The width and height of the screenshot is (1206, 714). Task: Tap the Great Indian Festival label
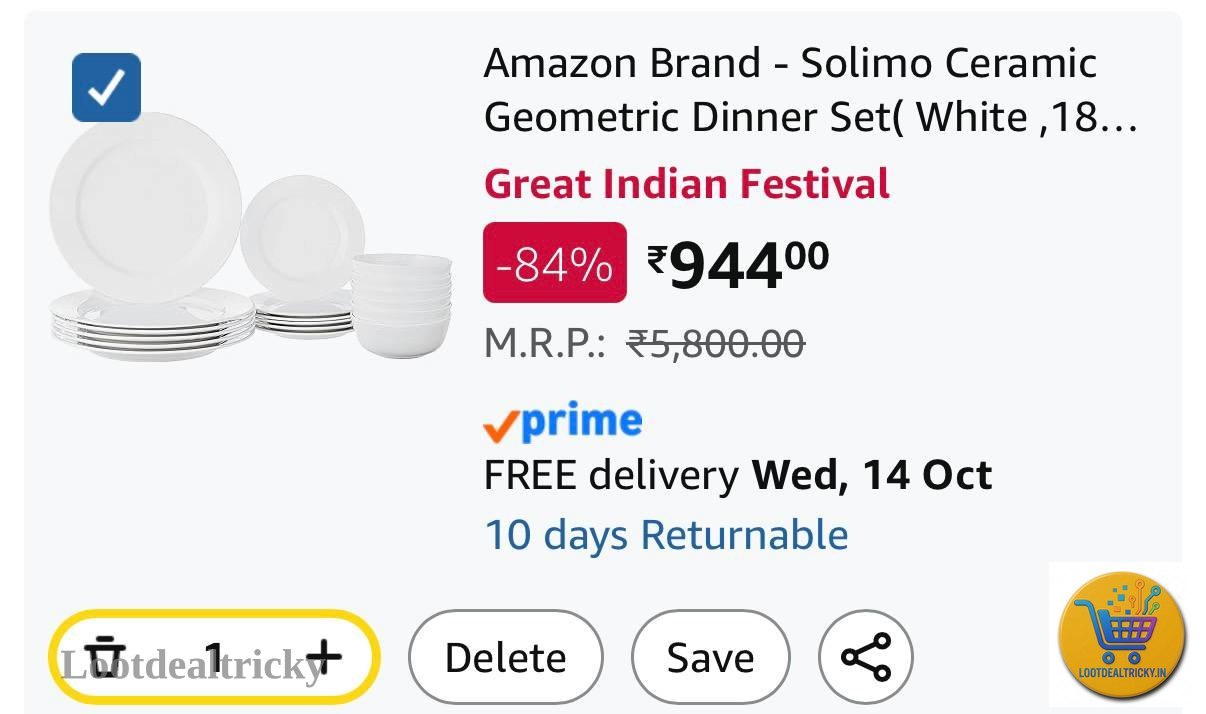[x=687, y=184]
